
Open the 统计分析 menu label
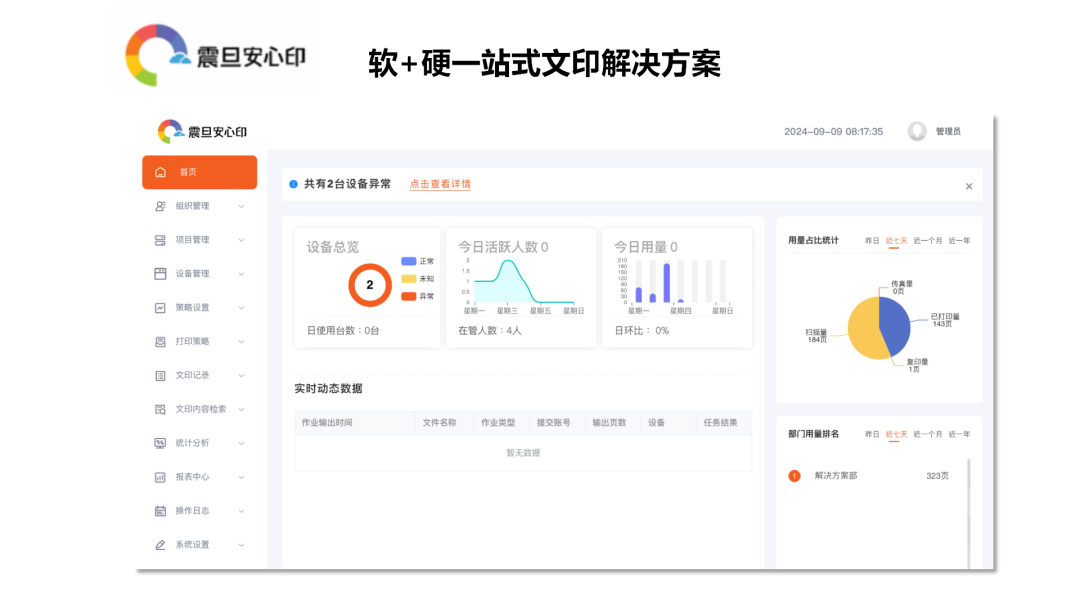(192, 443)
